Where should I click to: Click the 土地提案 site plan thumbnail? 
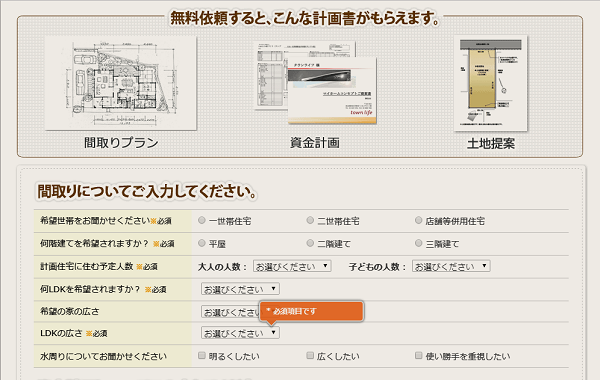[x=491, y=83]
